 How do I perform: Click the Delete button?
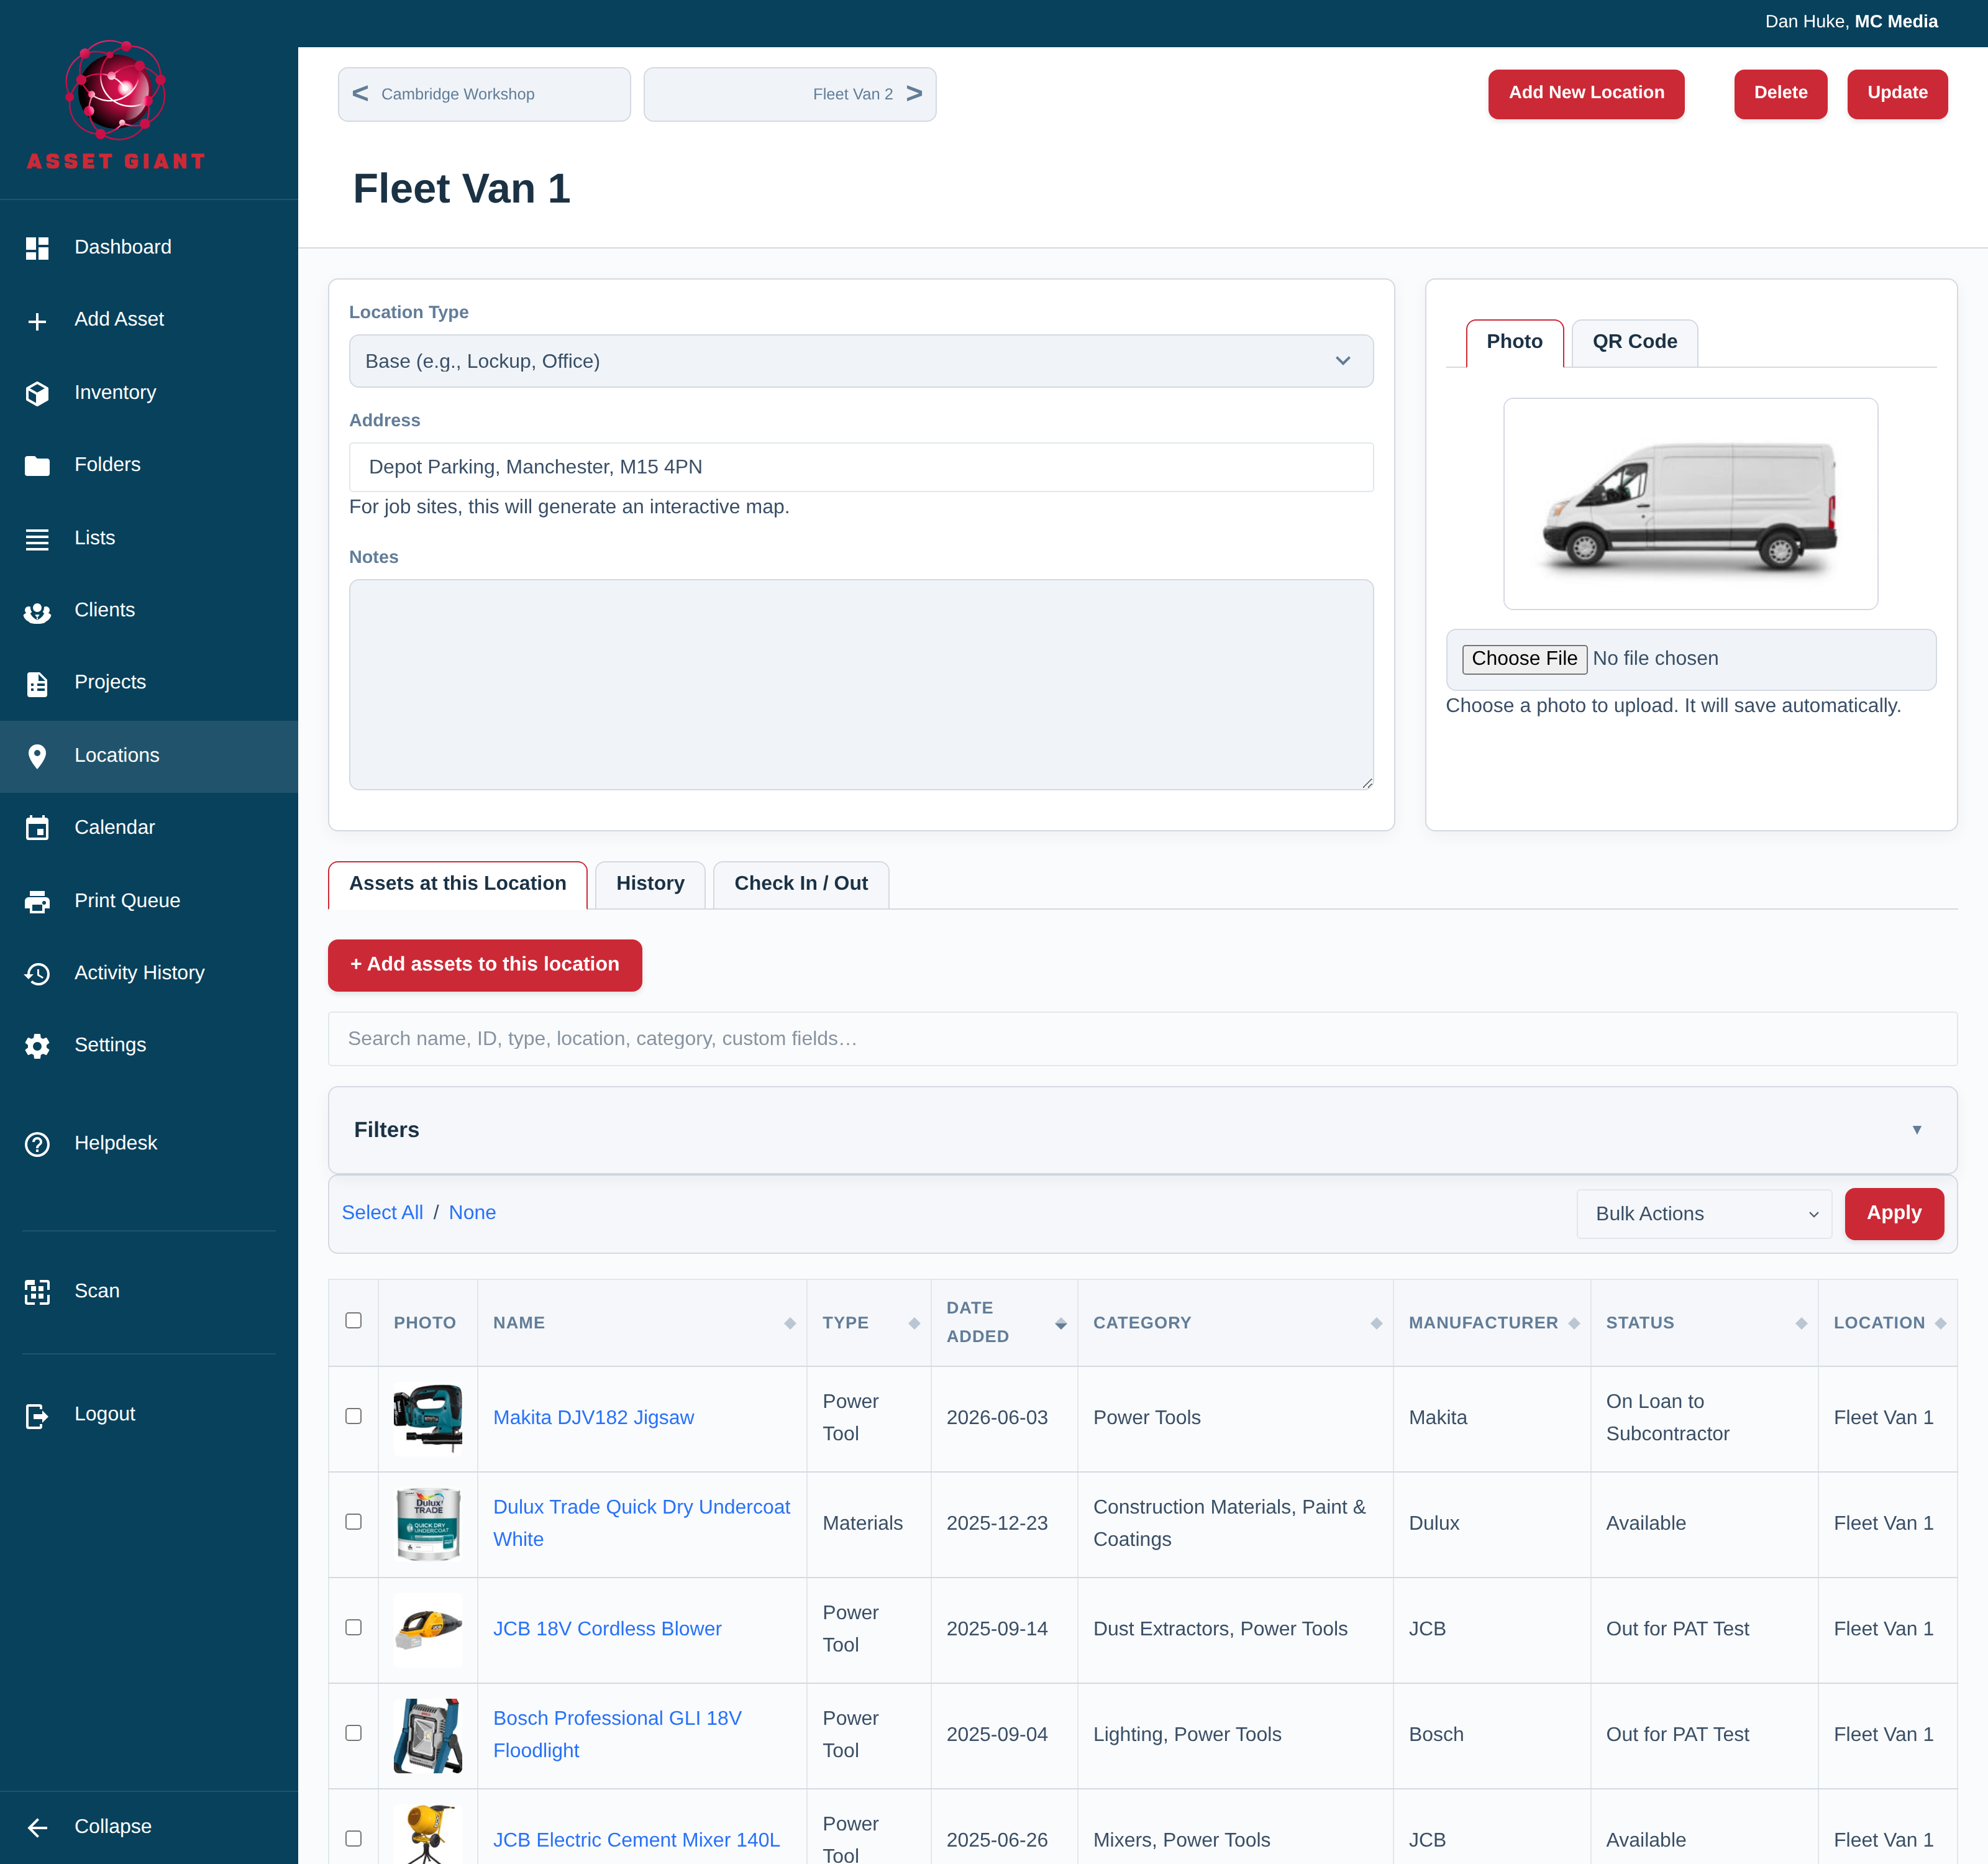pyautogui.click(x=1780, y=93)
